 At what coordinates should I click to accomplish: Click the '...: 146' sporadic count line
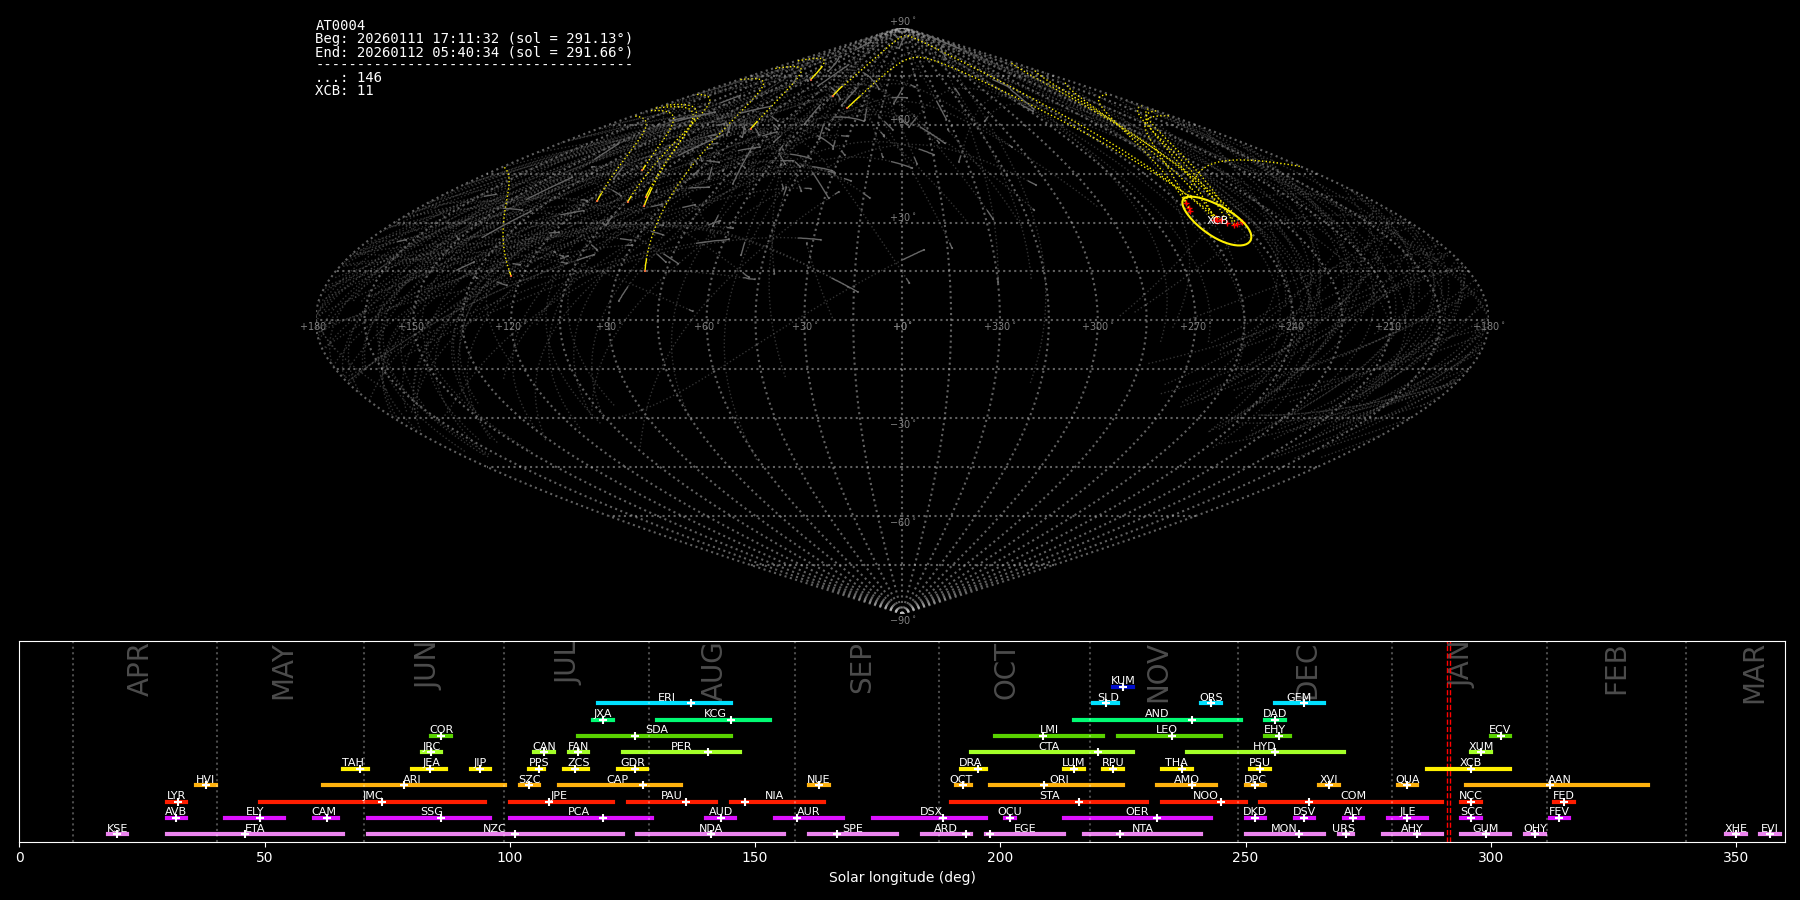pos(348,77)
